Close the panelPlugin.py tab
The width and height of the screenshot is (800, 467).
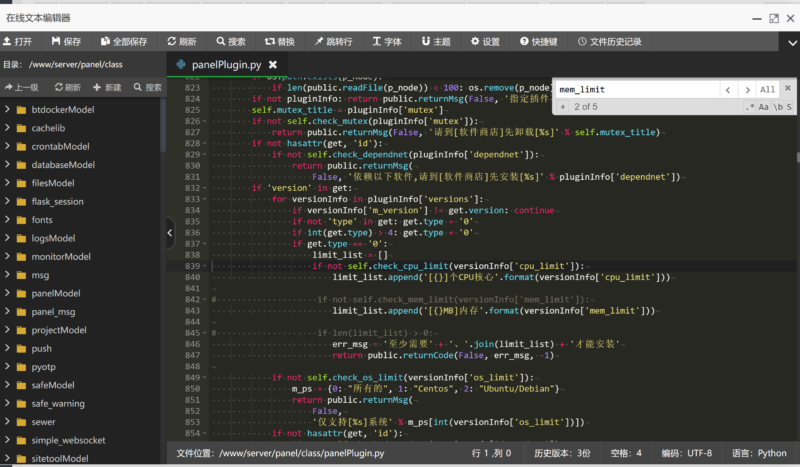click(x=272, y=65)
